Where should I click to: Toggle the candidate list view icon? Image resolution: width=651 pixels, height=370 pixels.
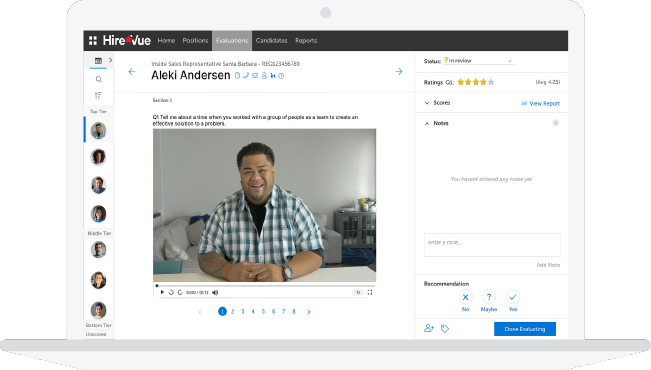tap(98, 61)
